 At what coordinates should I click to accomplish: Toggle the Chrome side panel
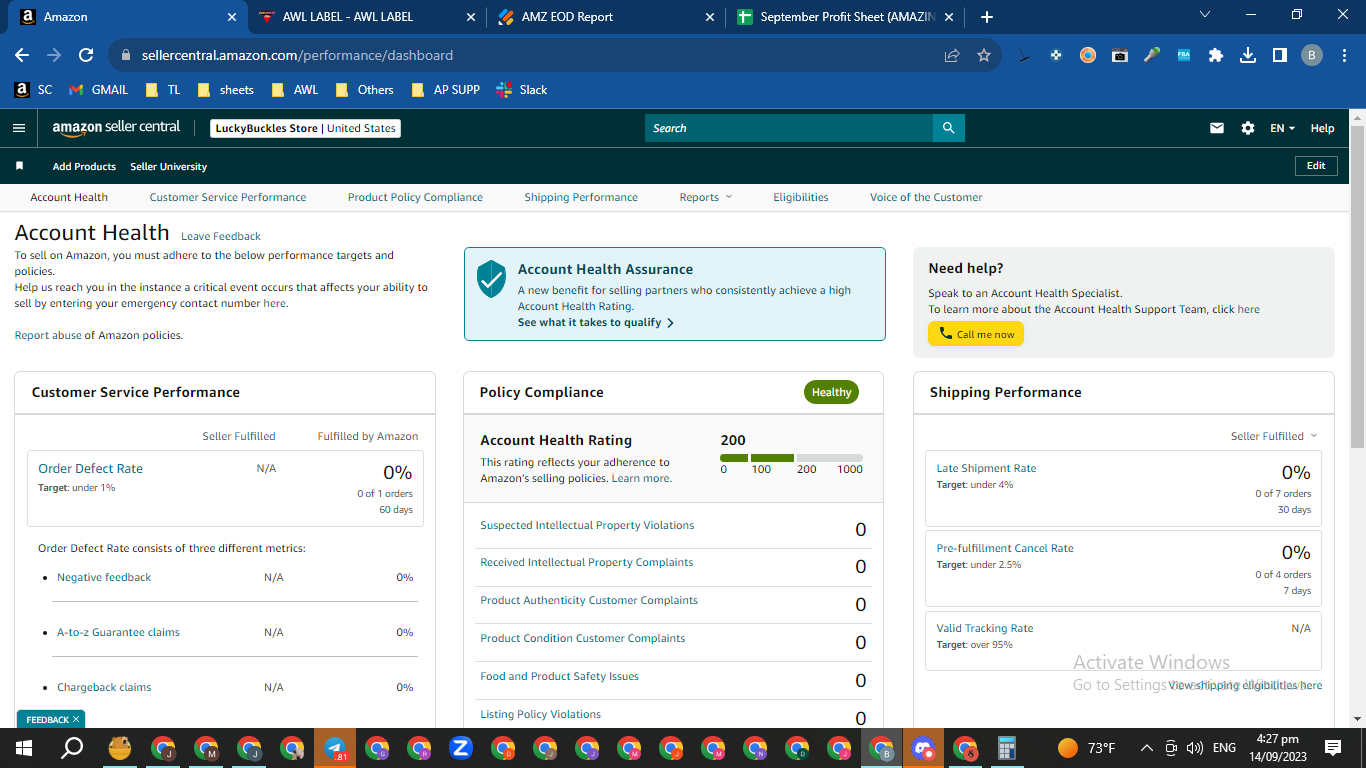click(1280, 56)
